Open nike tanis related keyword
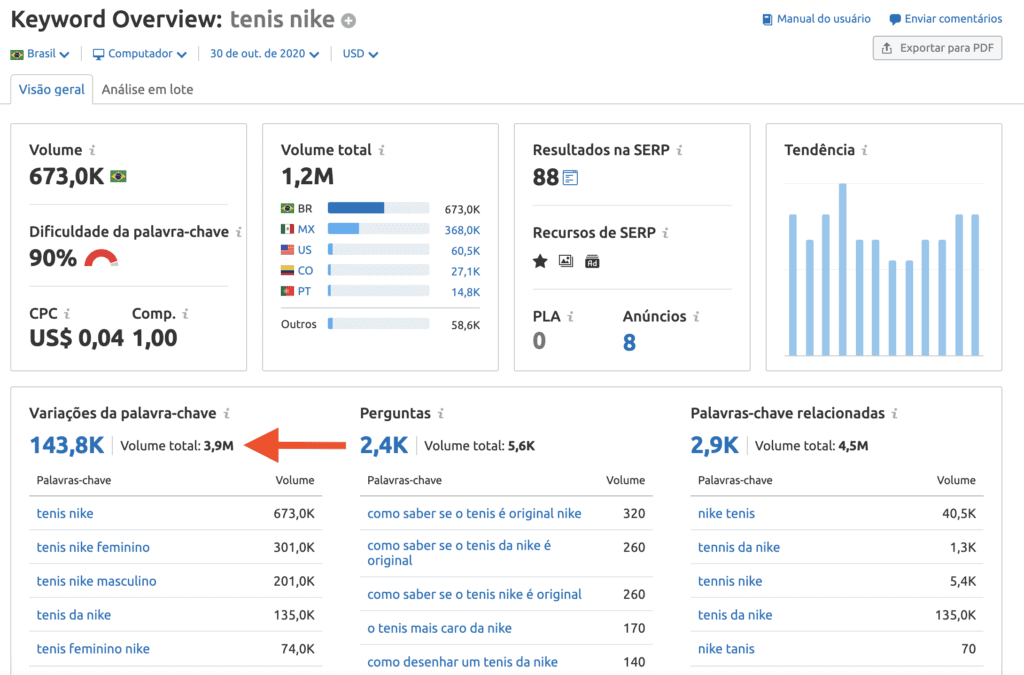Image resolution: width=1024 pixels, height=675 pixels. (x=726, y=650)
